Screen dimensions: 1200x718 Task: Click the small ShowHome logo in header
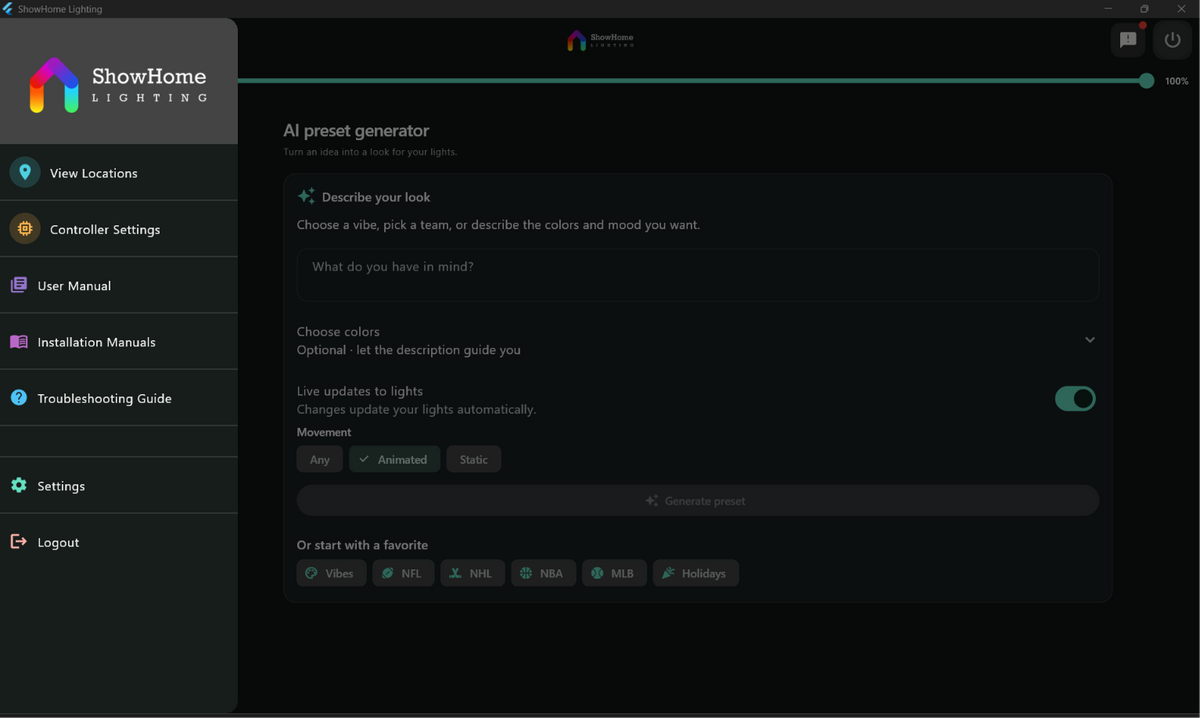point(600,40)
